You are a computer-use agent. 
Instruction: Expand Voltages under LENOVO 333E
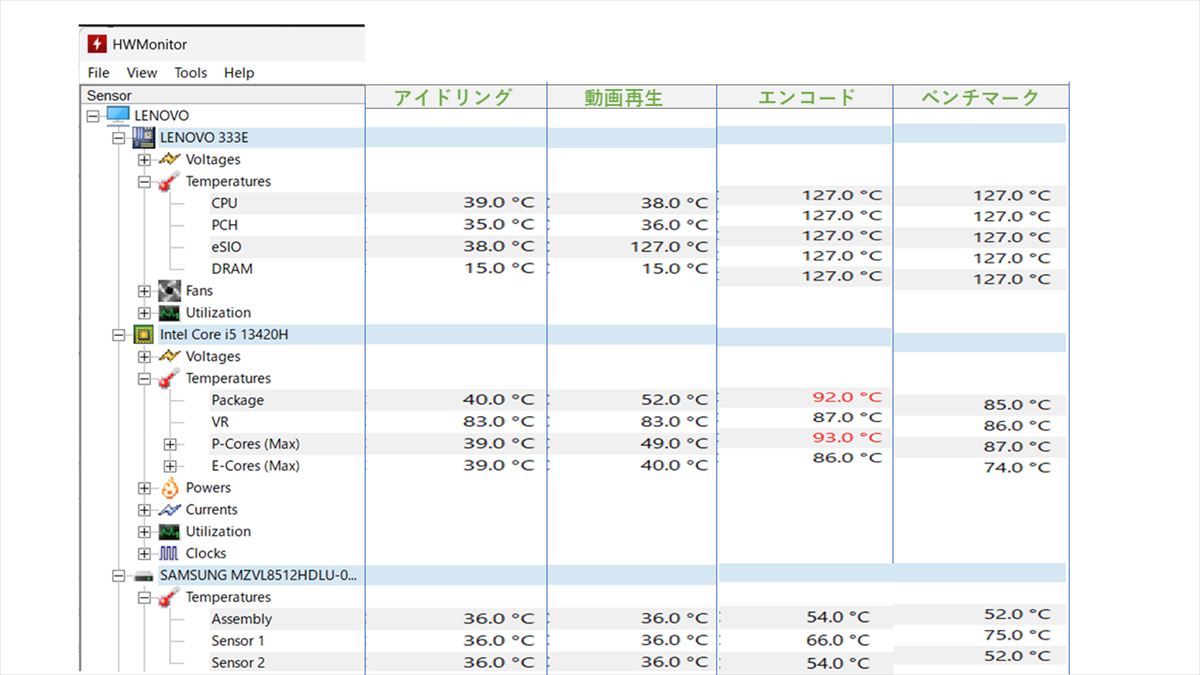(x=145, y=160)
